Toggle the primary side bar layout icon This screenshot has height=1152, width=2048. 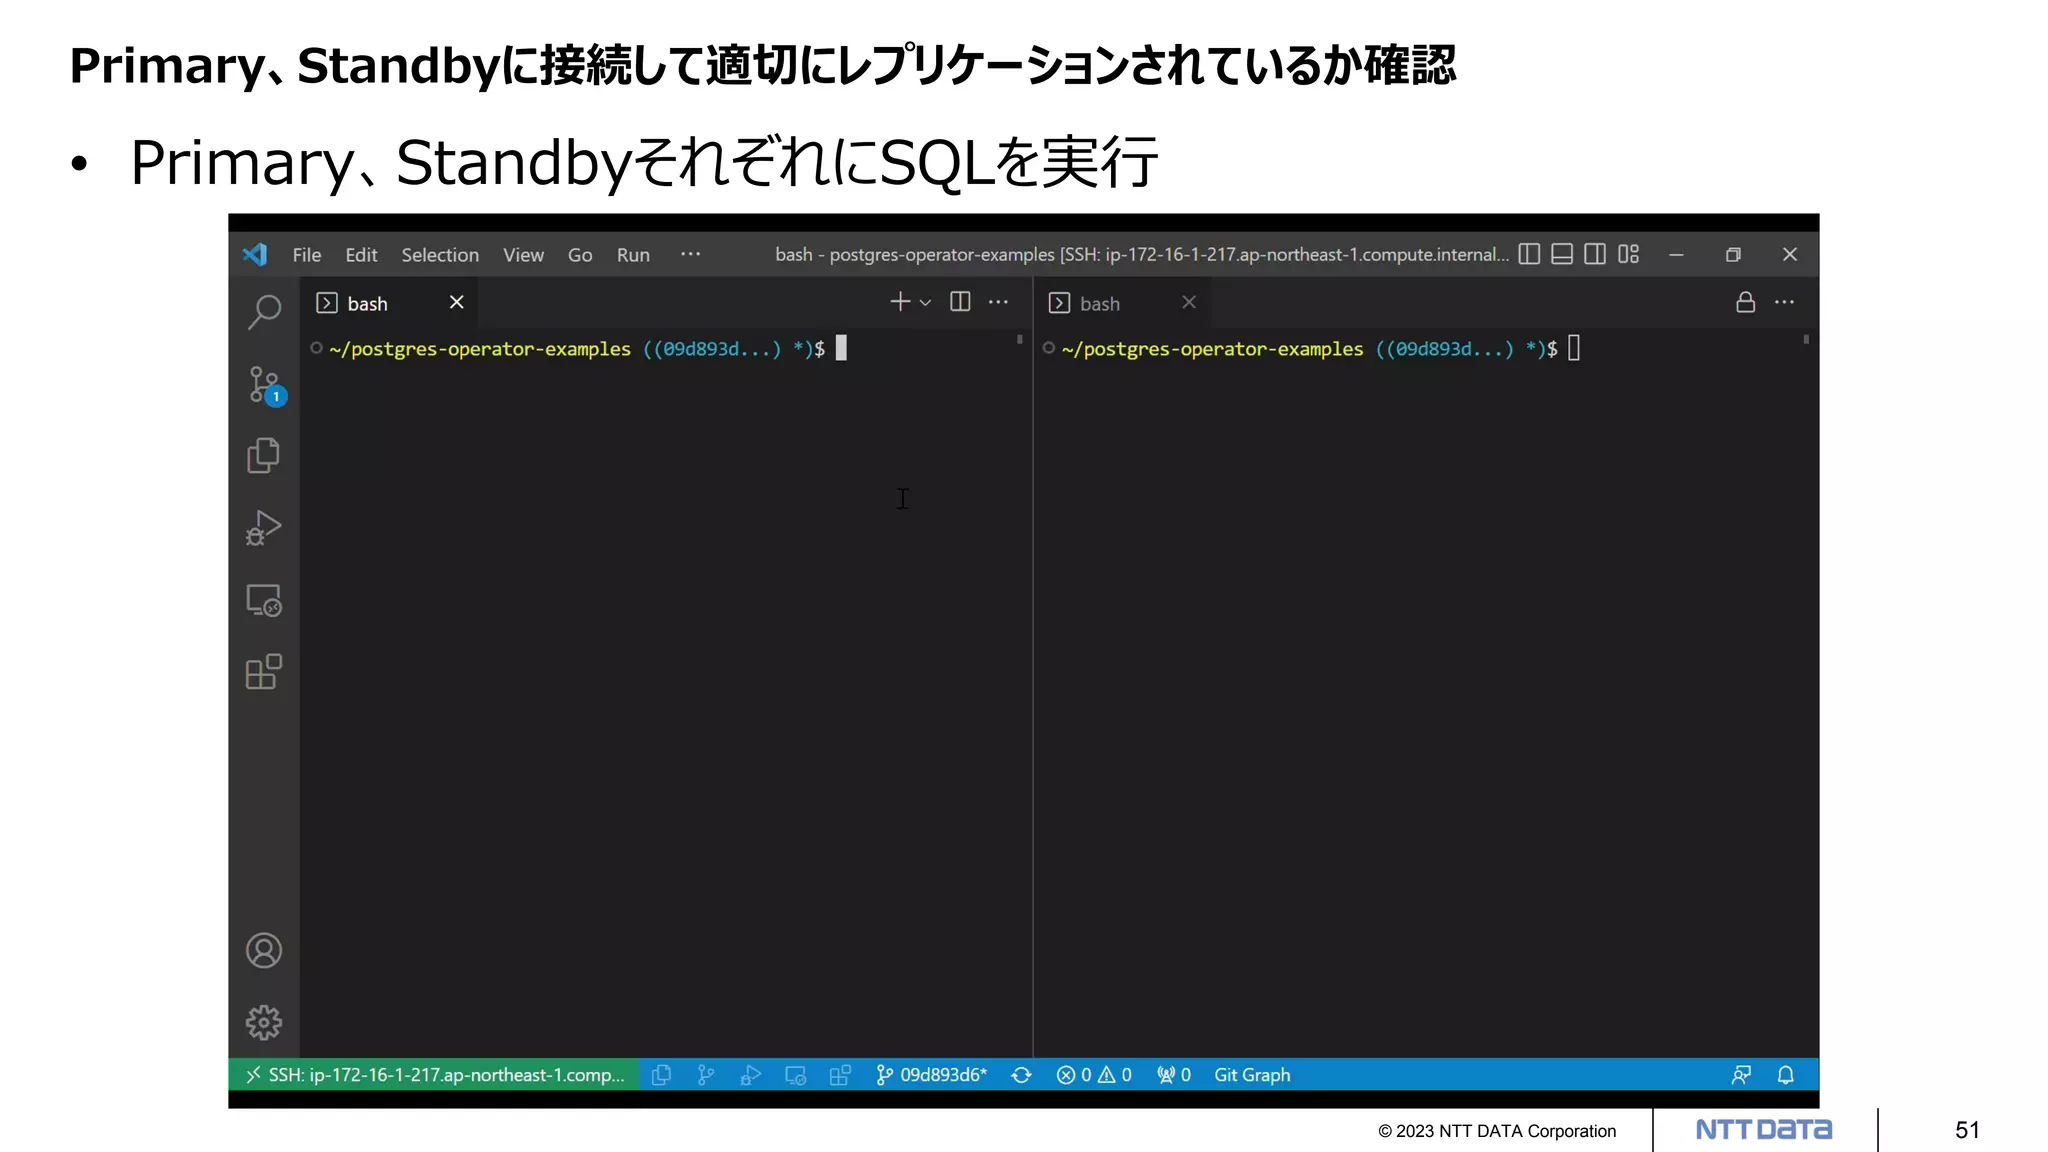tap(1529, 254)
